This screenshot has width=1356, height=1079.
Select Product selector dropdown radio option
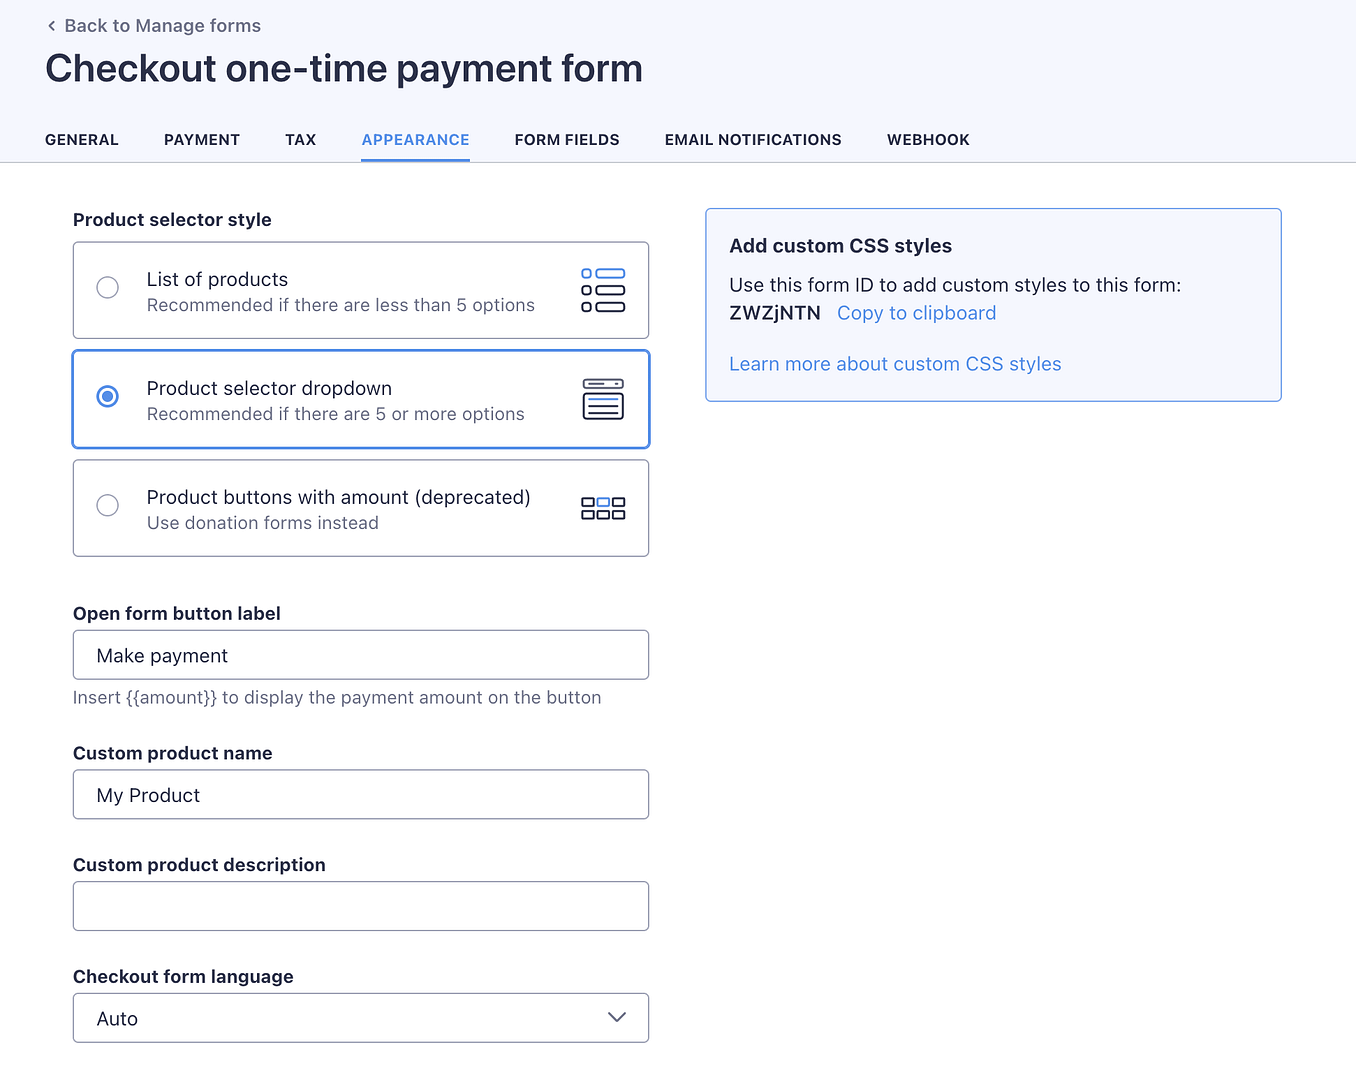pyautogui.click(x=108, y=397)
